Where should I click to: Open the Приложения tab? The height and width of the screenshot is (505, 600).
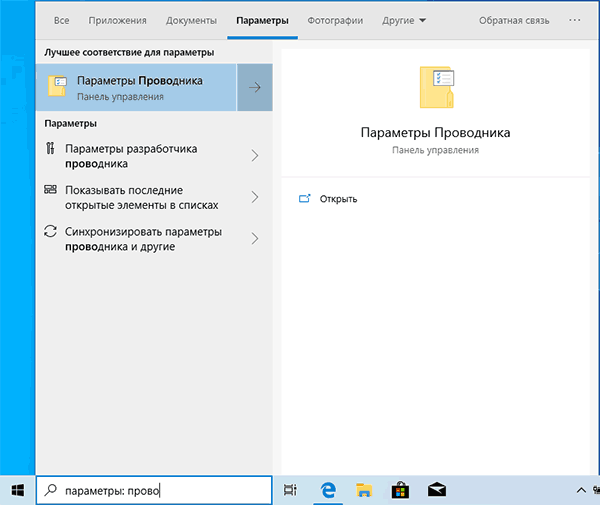point(117,20)
